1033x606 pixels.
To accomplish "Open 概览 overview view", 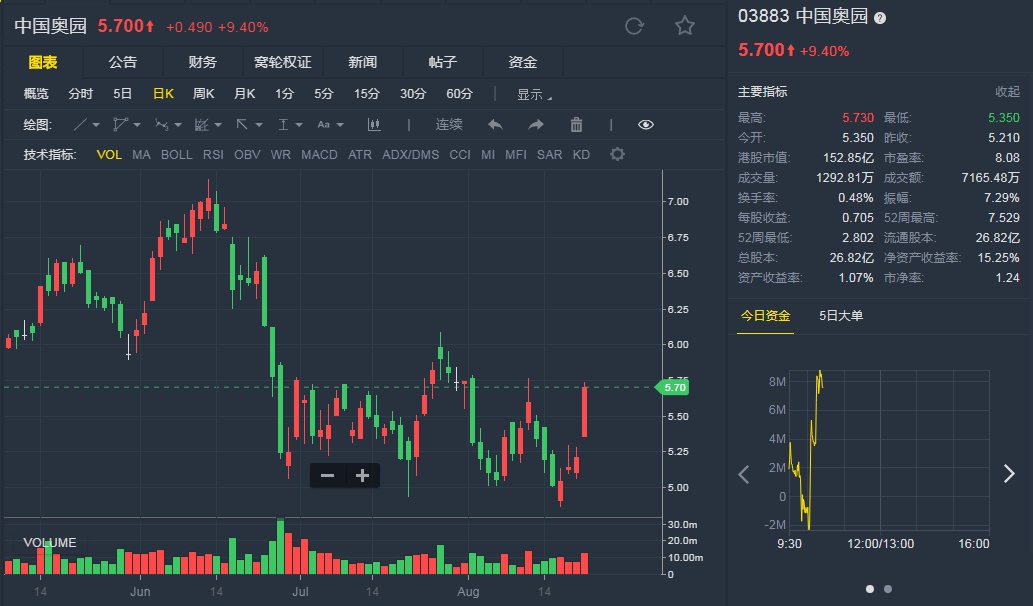I will [x=36, y=94].
